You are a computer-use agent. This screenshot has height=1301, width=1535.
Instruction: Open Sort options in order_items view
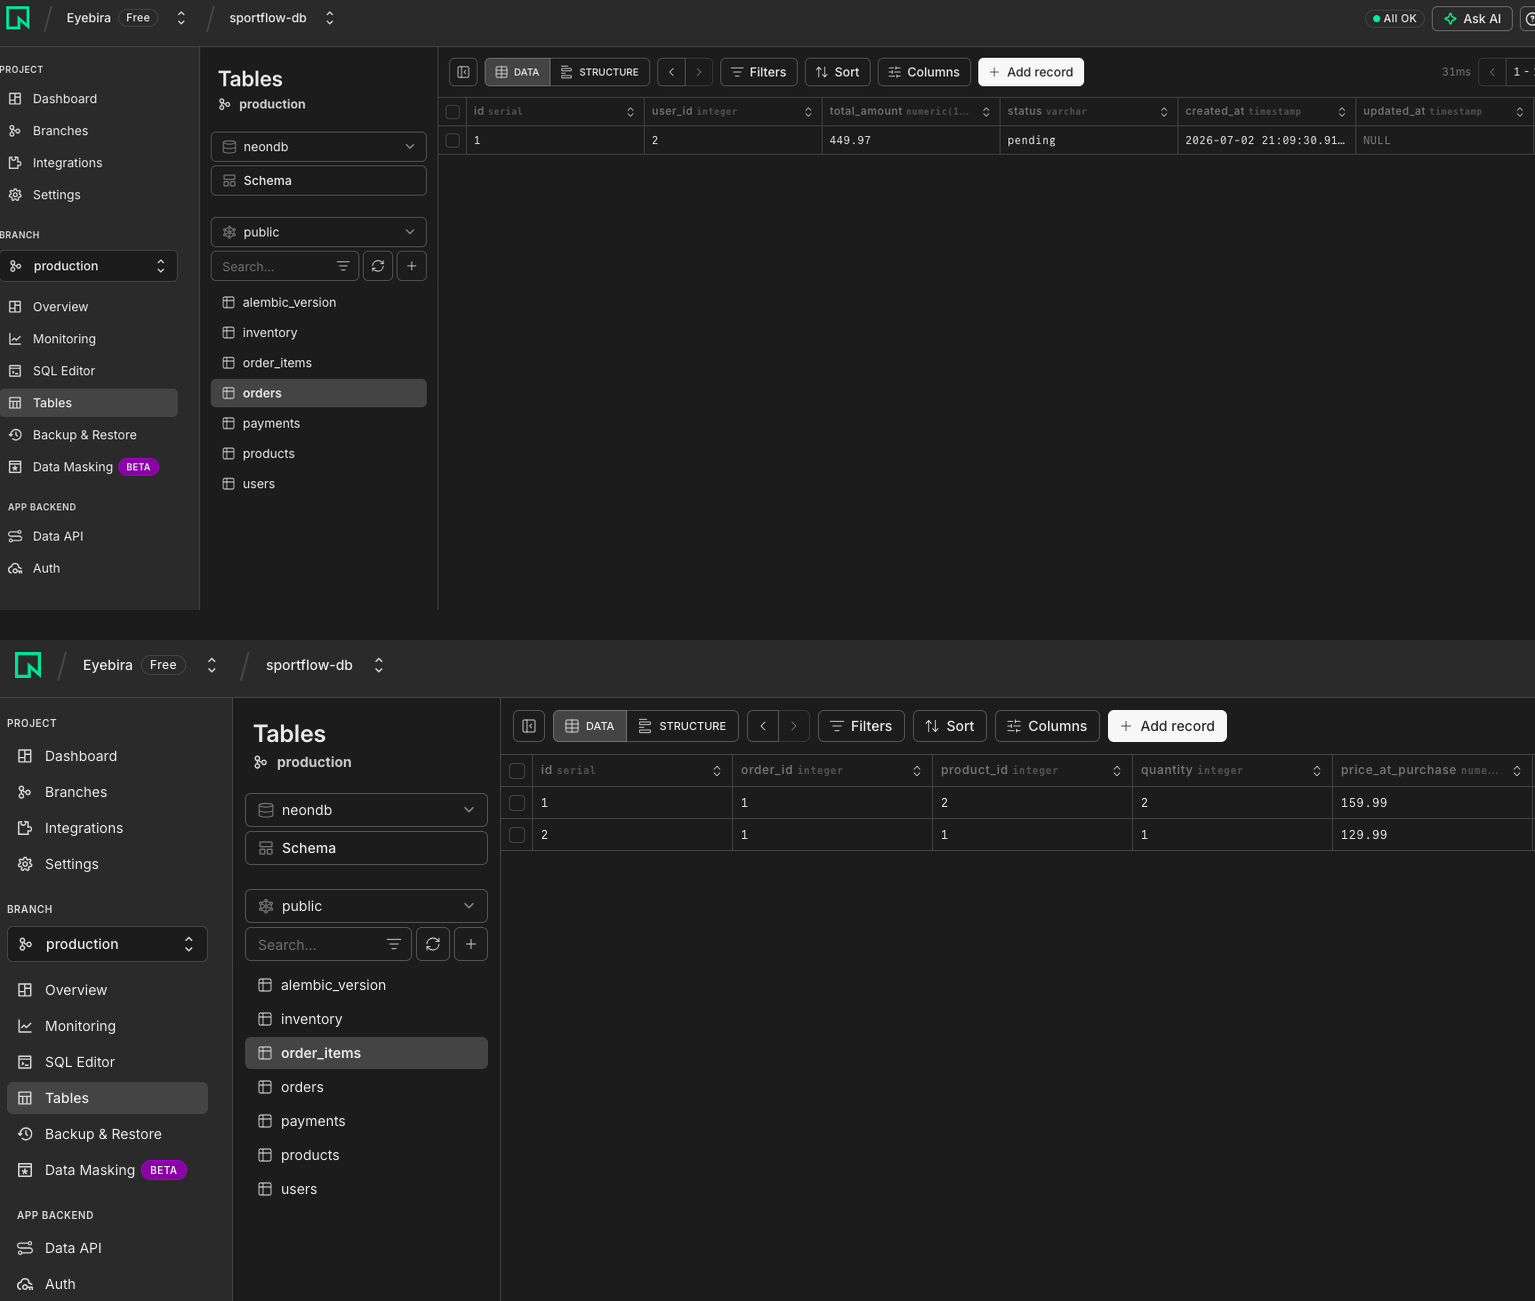coord(950,726)
